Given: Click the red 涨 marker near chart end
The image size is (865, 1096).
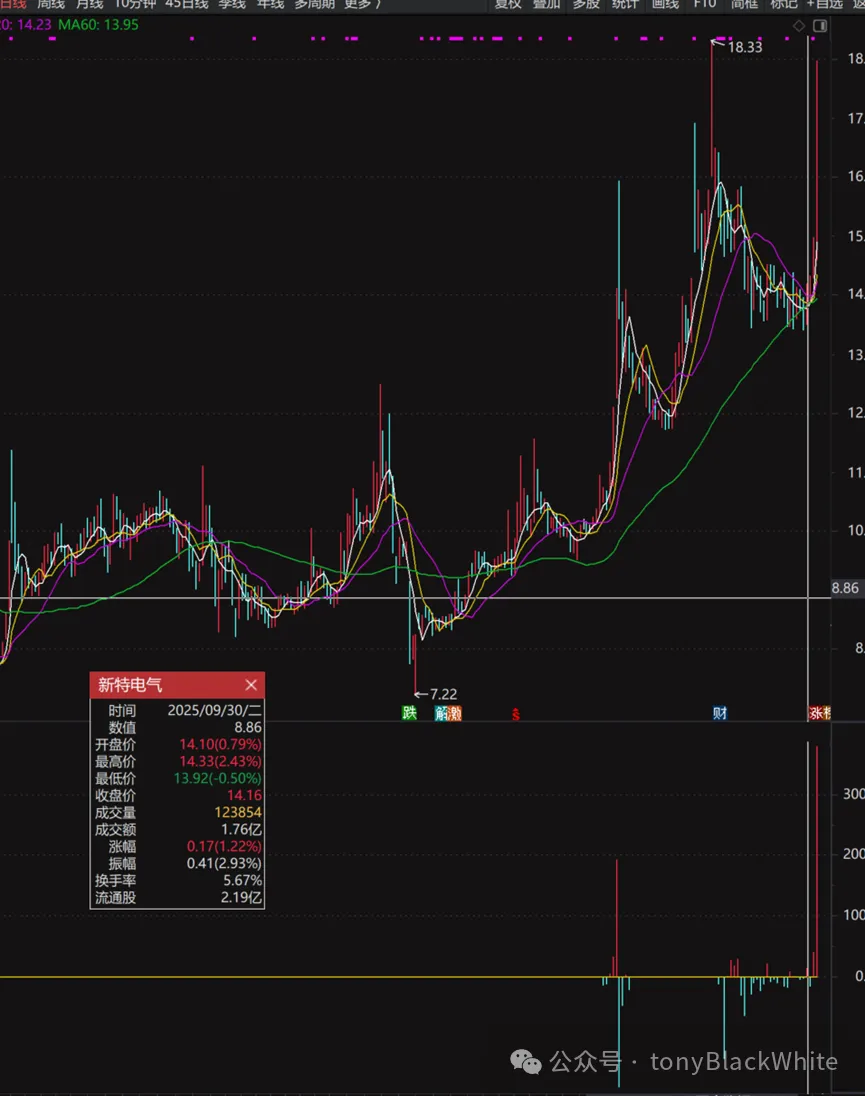Looking at the screenshot, I should click(815, 713).
